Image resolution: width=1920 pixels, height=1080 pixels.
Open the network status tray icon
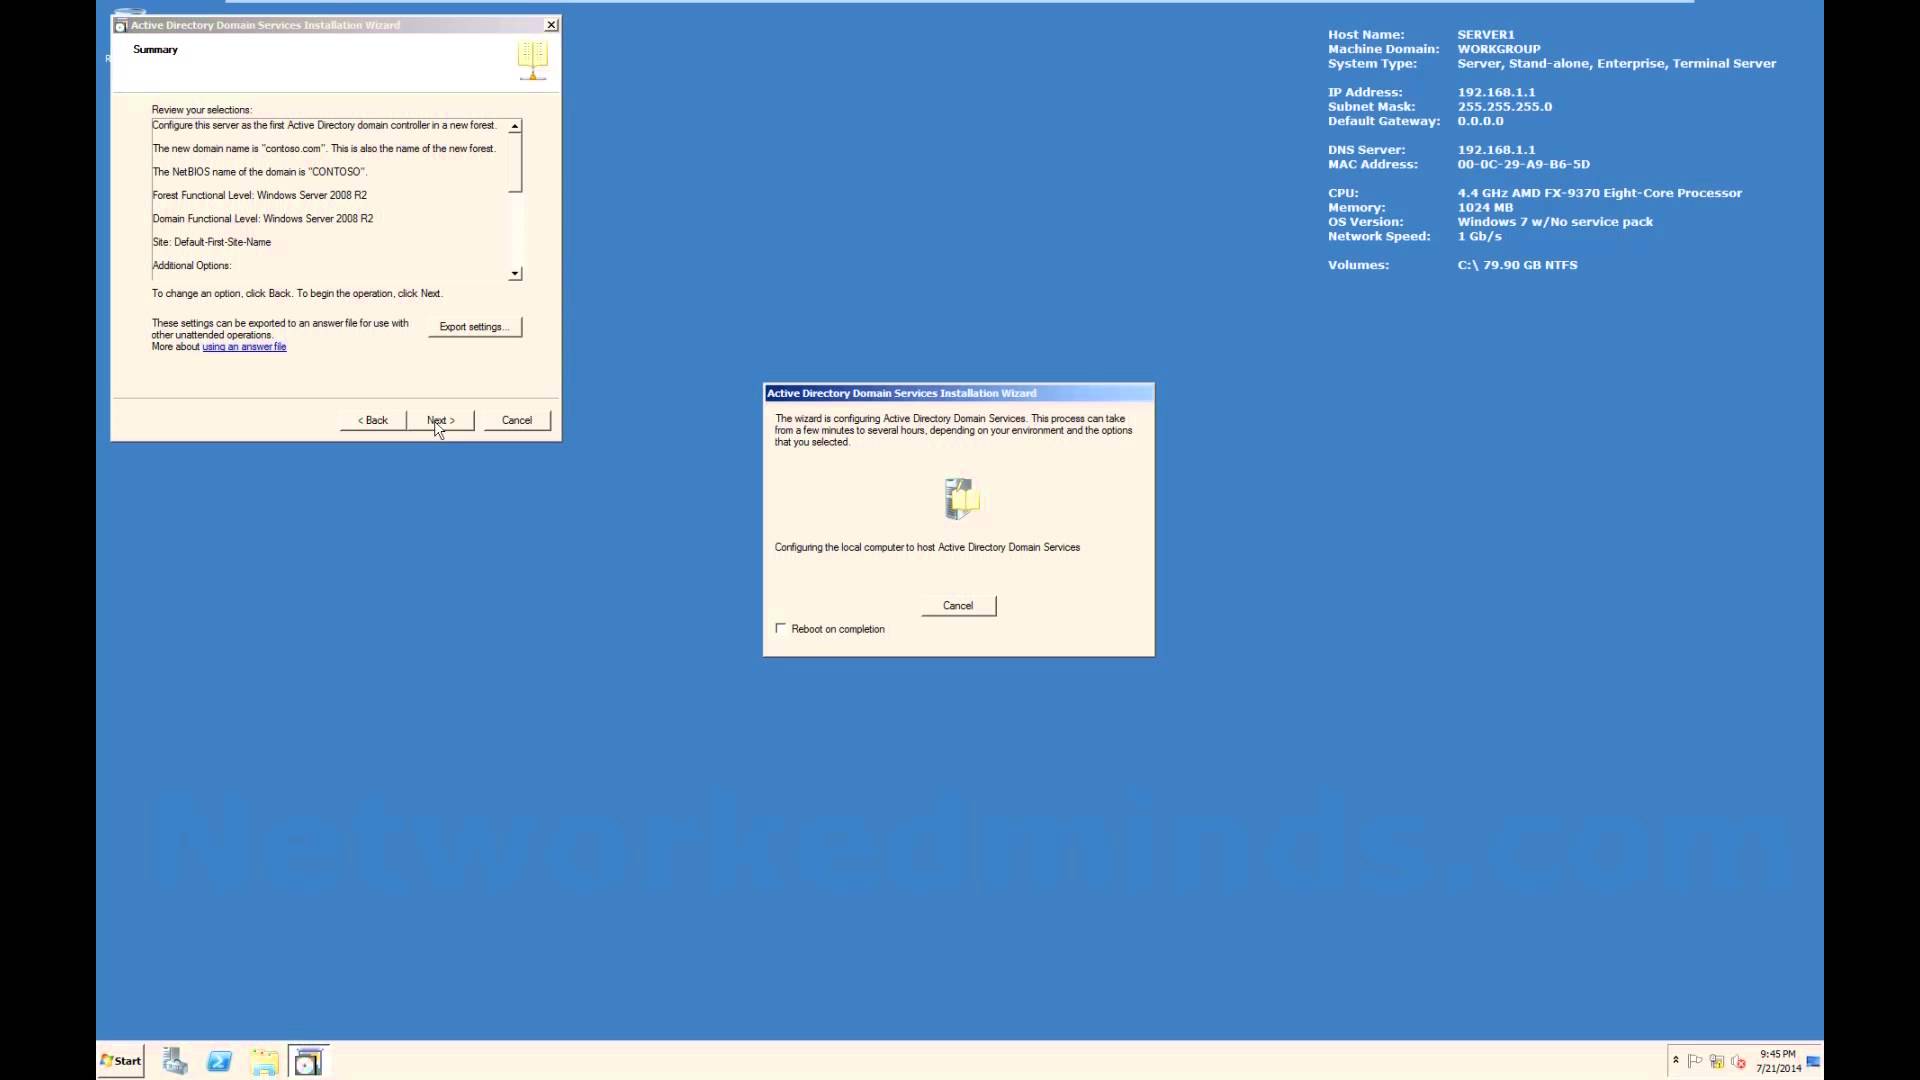click(1717, 1062)
